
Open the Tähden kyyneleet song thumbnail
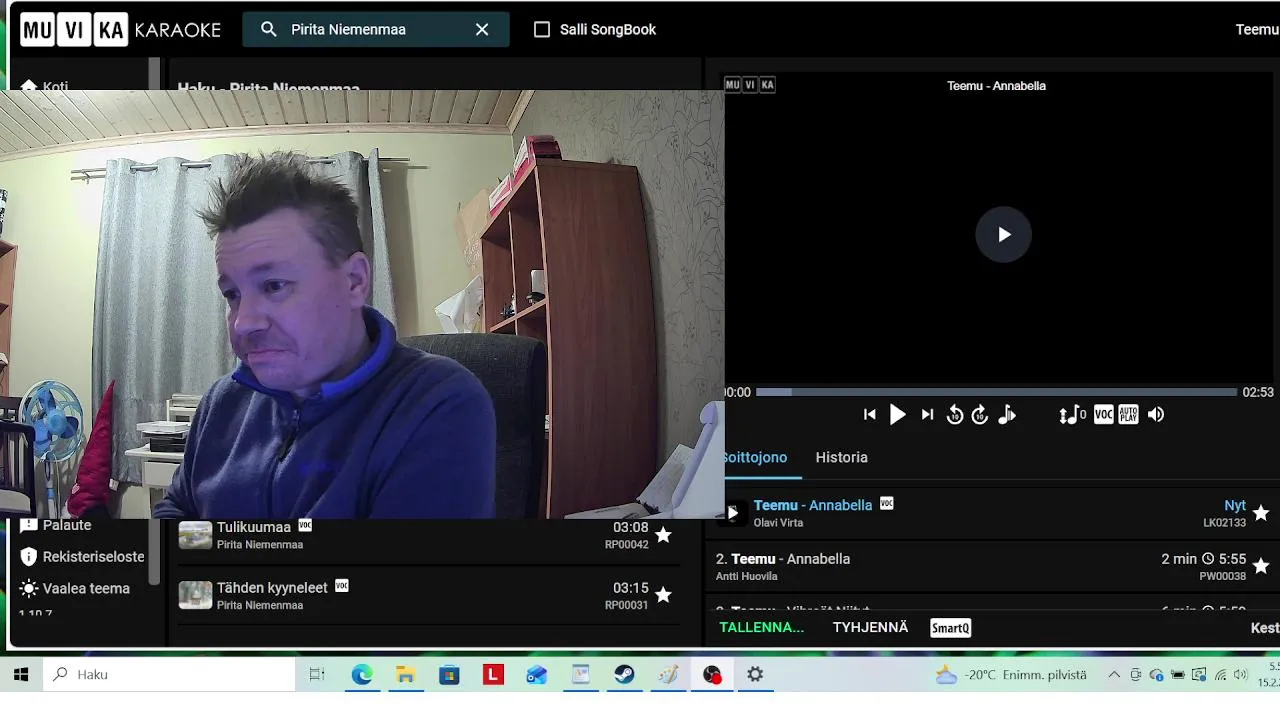click(x=195, y=595)
